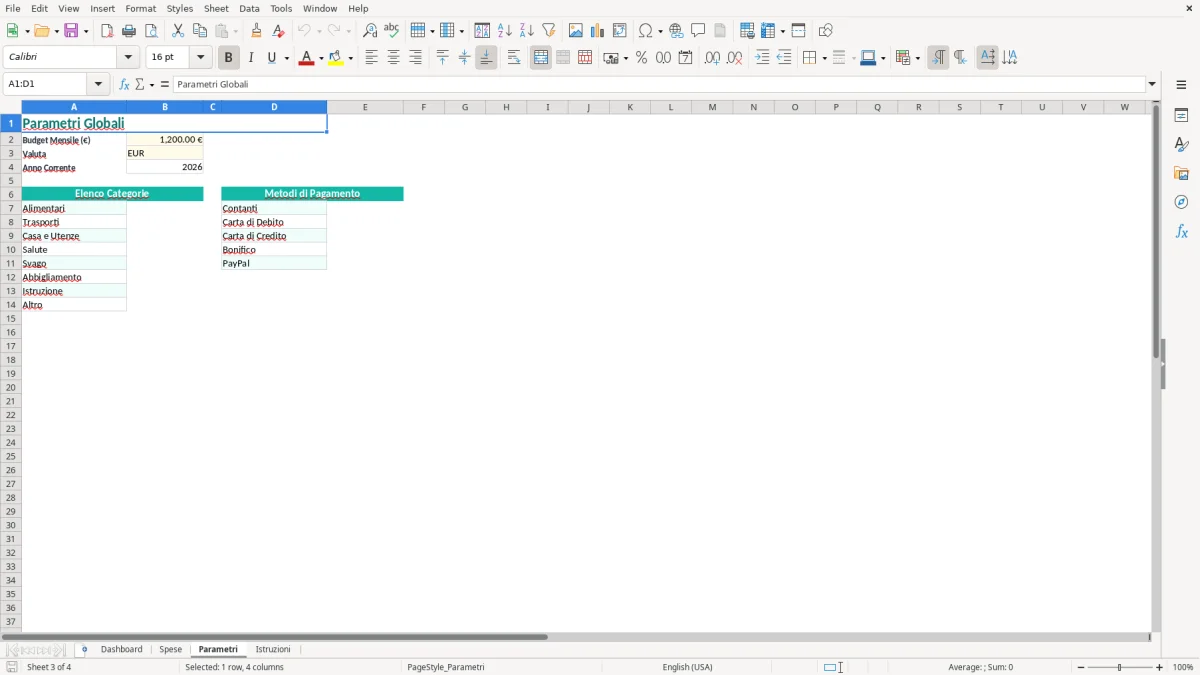
Task: Toggle Merge and Center Cells
Action: click(x=541, y=58)
